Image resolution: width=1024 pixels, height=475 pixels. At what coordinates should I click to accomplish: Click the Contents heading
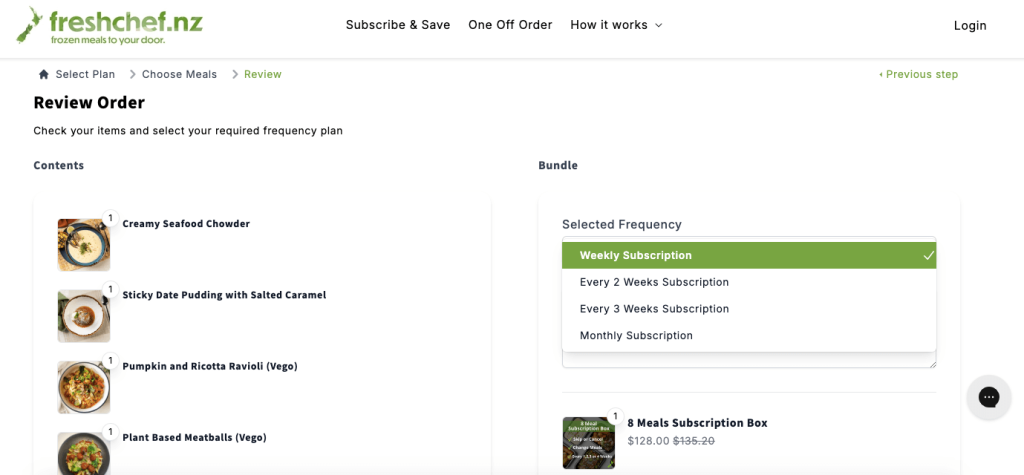[x=59, y=165]
